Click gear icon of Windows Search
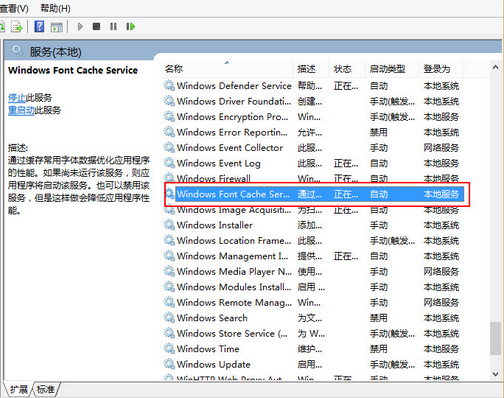Viewport: 504px width, 398px height. tap(169, 318)
